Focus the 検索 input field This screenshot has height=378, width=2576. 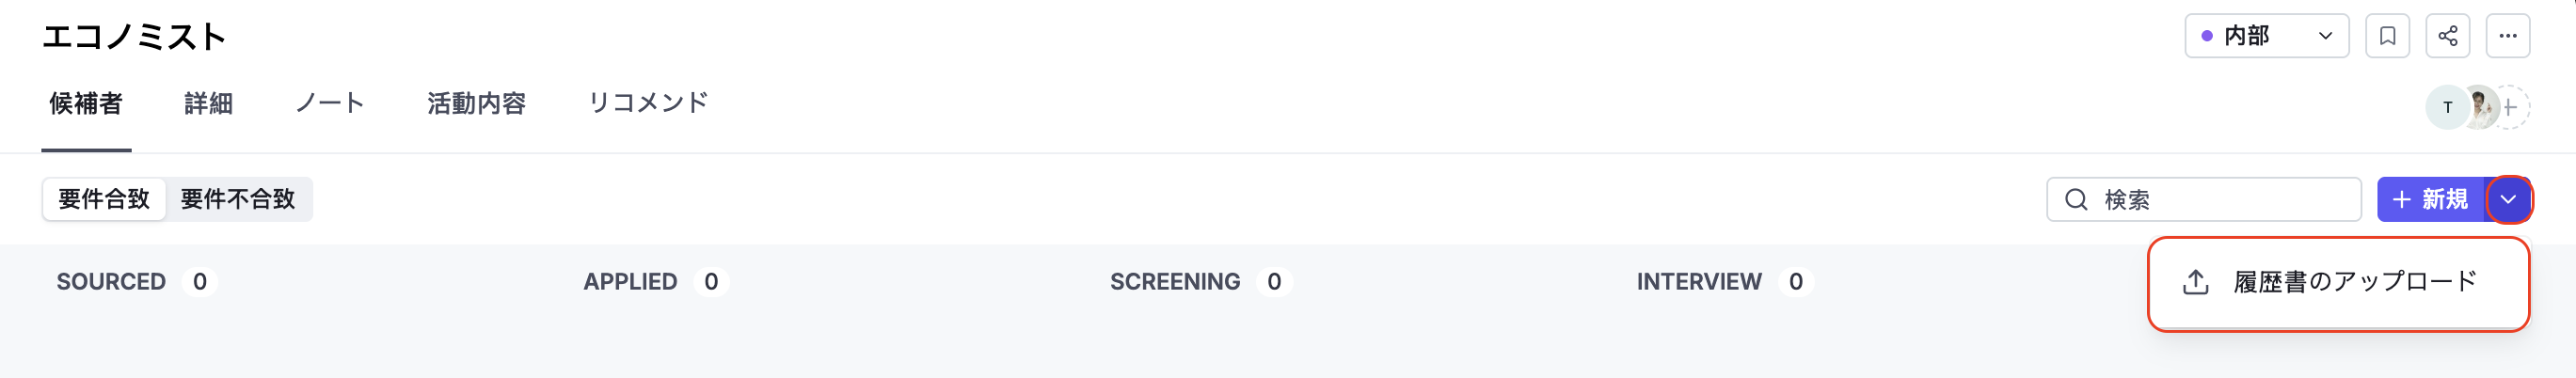tap(2203, 199)
